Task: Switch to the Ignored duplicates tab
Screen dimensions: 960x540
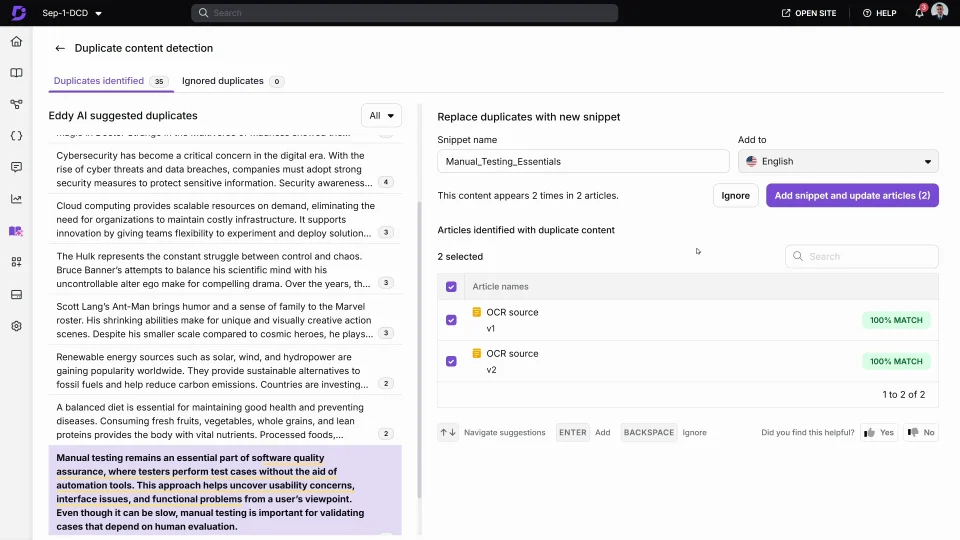Action: coord(222,81)
